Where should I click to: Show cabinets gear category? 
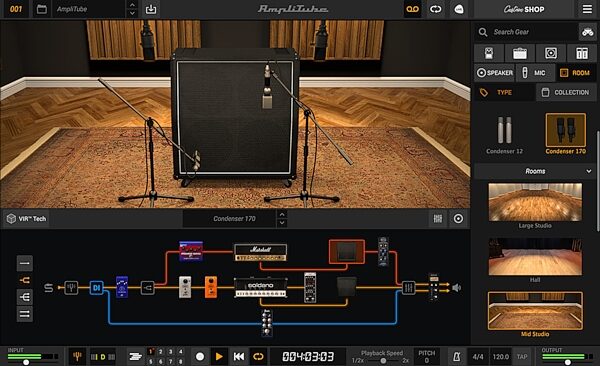click(551, 53)
